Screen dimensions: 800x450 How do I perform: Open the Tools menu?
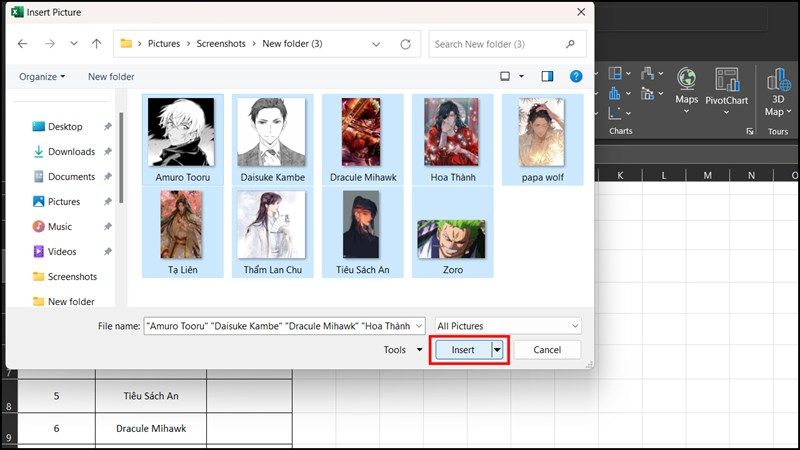[403, 350]
